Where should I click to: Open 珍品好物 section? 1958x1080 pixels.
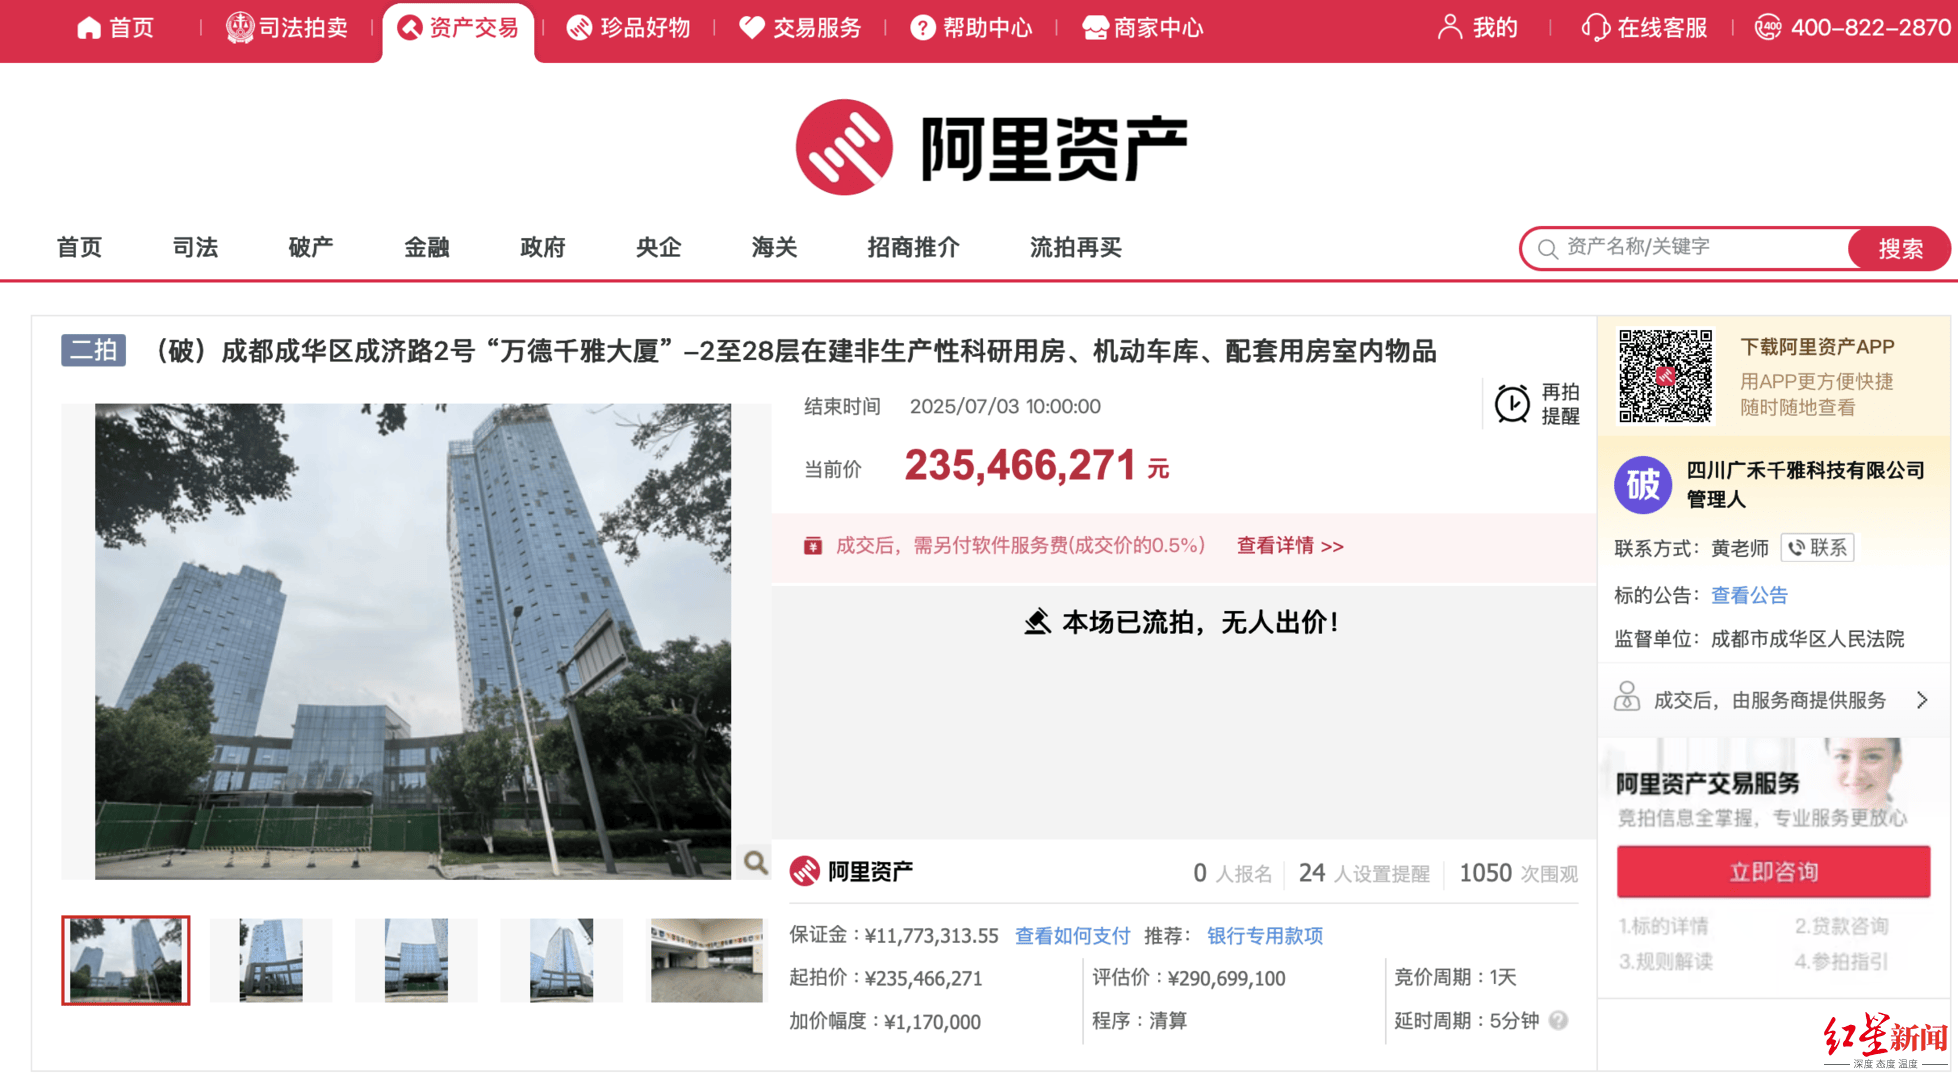628,28
